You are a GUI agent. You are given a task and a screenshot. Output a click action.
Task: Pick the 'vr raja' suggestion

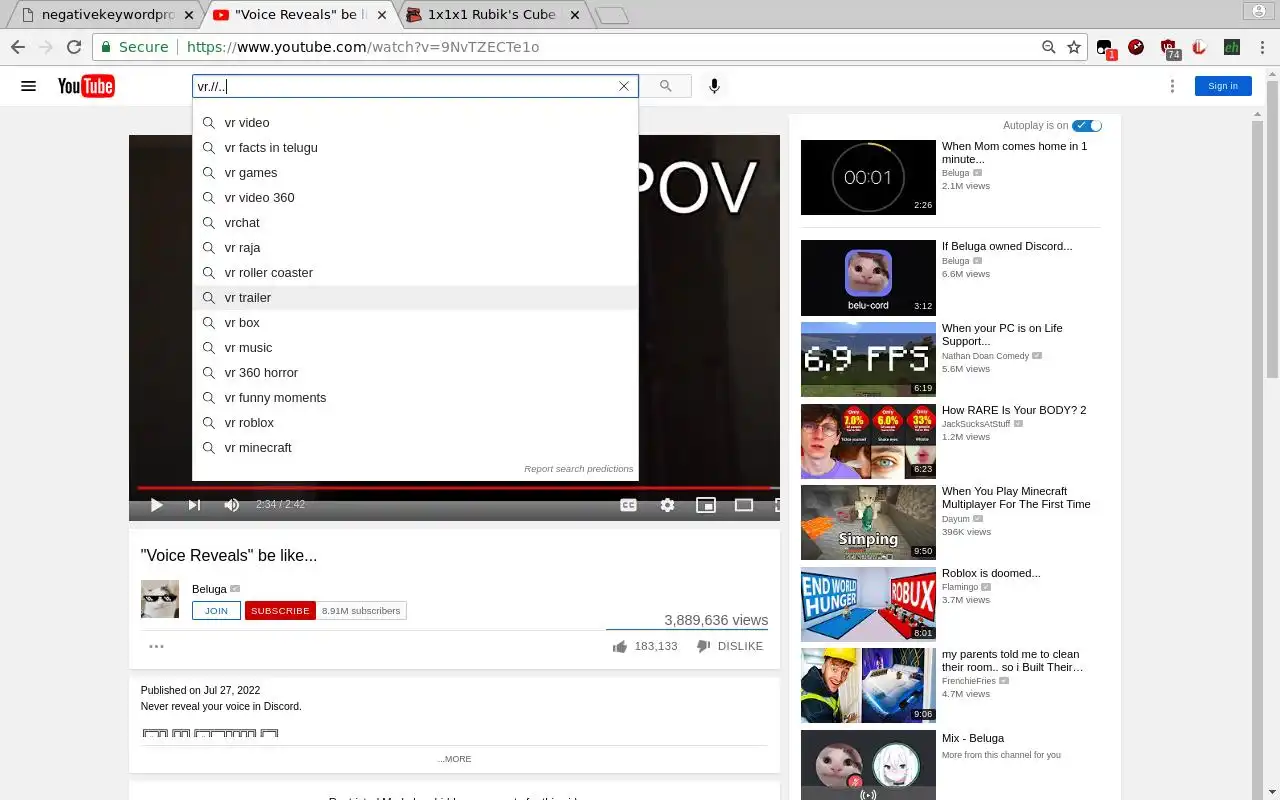pyautogui.click(x=415, y=247)
